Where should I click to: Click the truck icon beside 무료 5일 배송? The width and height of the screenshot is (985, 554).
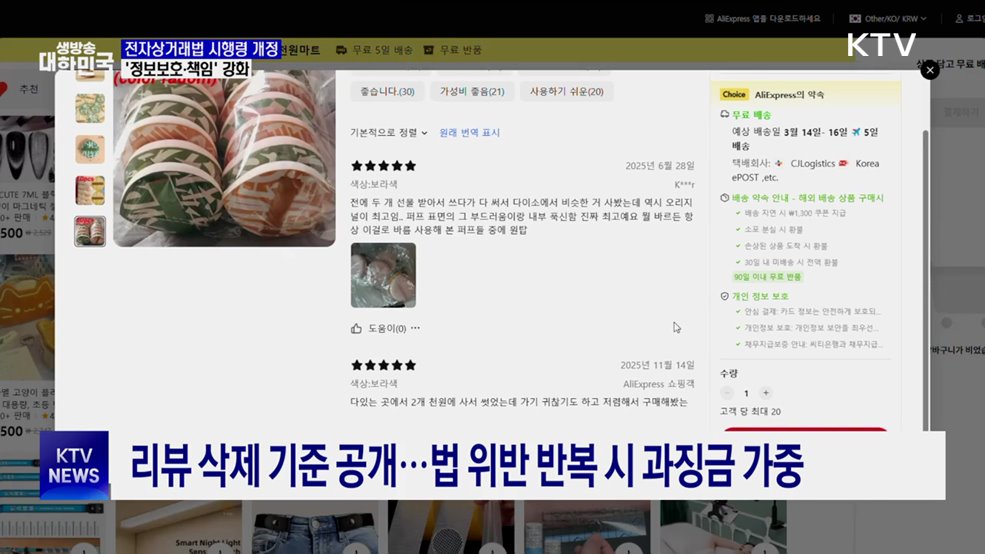(x=341, y=50)
